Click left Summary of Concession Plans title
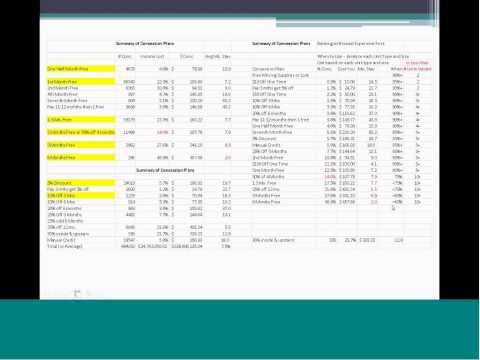The width and height of the screenshot is (480, 360). pyautogui.click(x=145, y=43)
